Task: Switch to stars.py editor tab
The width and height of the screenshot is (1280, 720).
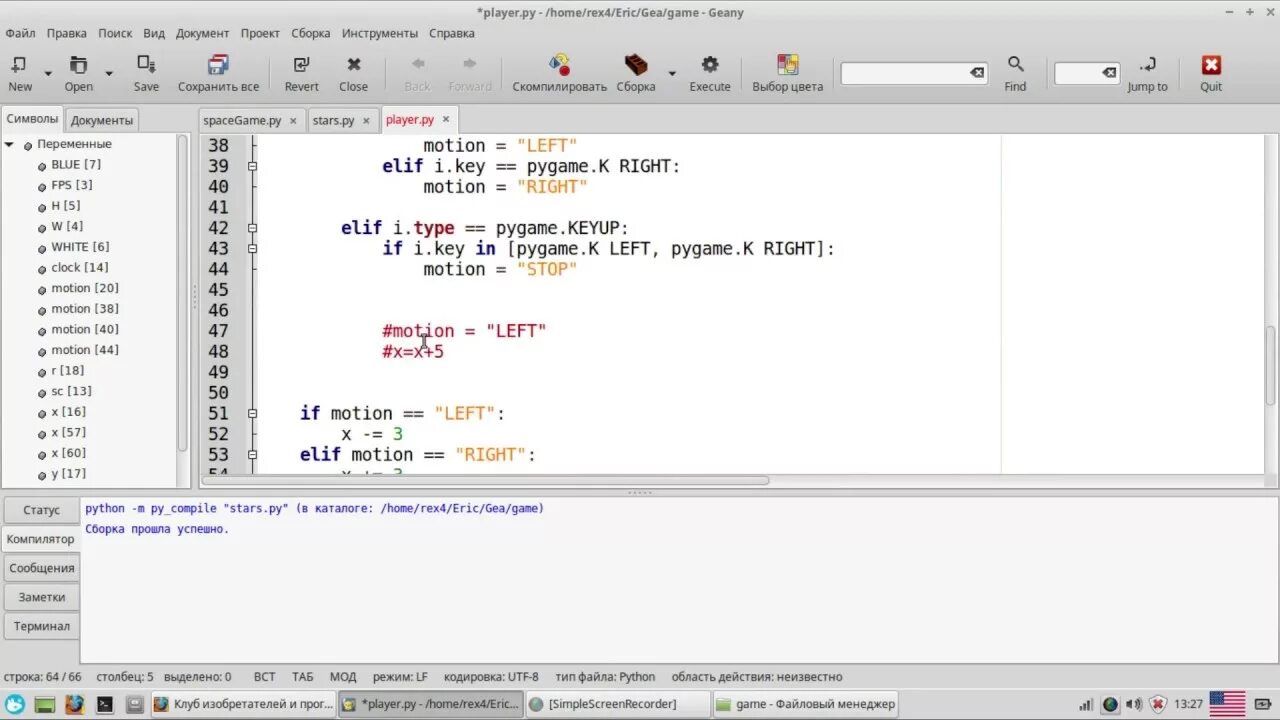Action: (334, 120)
